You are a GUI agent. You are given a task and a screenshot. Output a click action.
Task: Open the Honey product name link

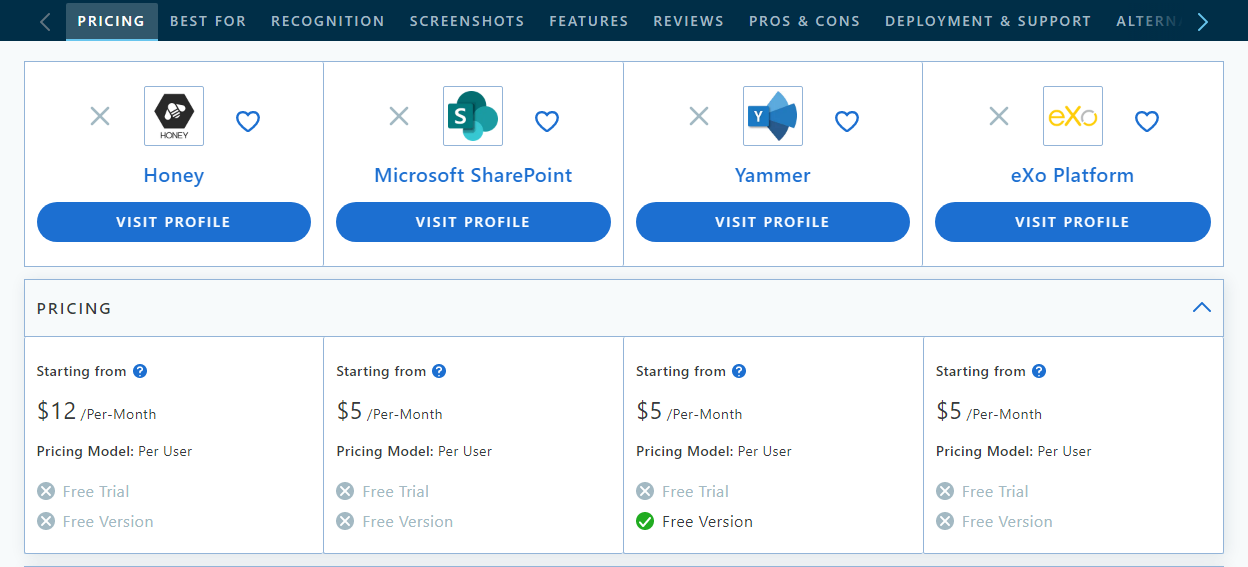tap(174, 175)
